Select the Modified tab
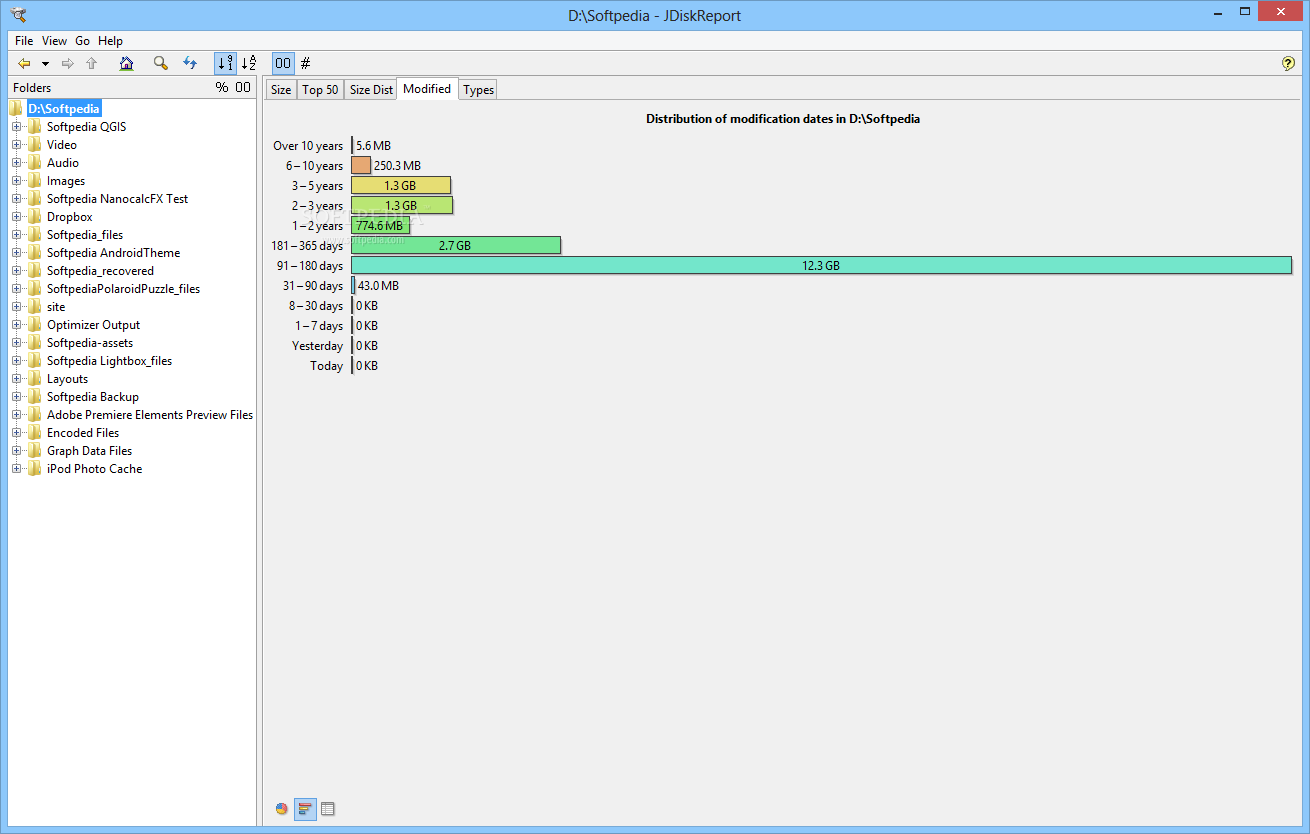1310x834 pixels. pos(427,89)
